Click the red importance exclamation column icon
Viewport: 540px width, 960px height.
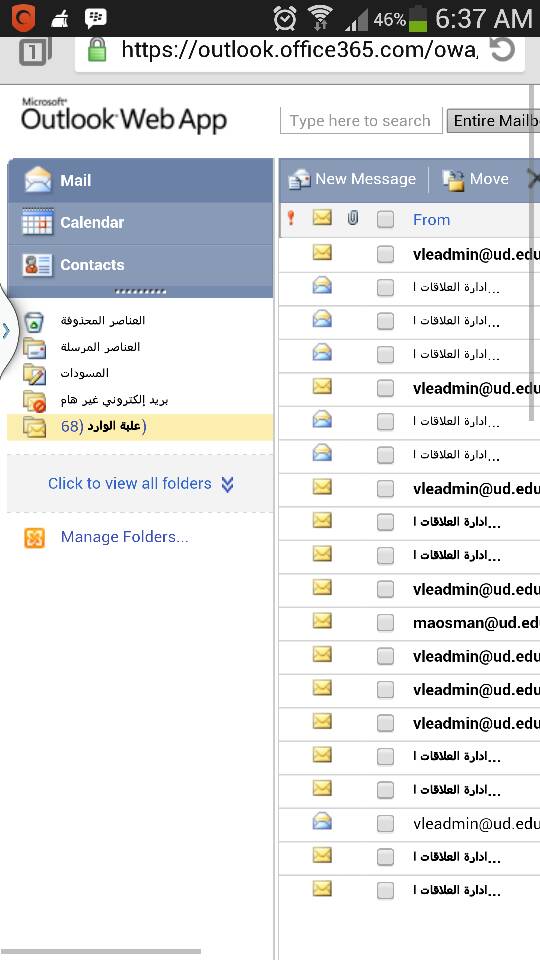coord(291,217)
